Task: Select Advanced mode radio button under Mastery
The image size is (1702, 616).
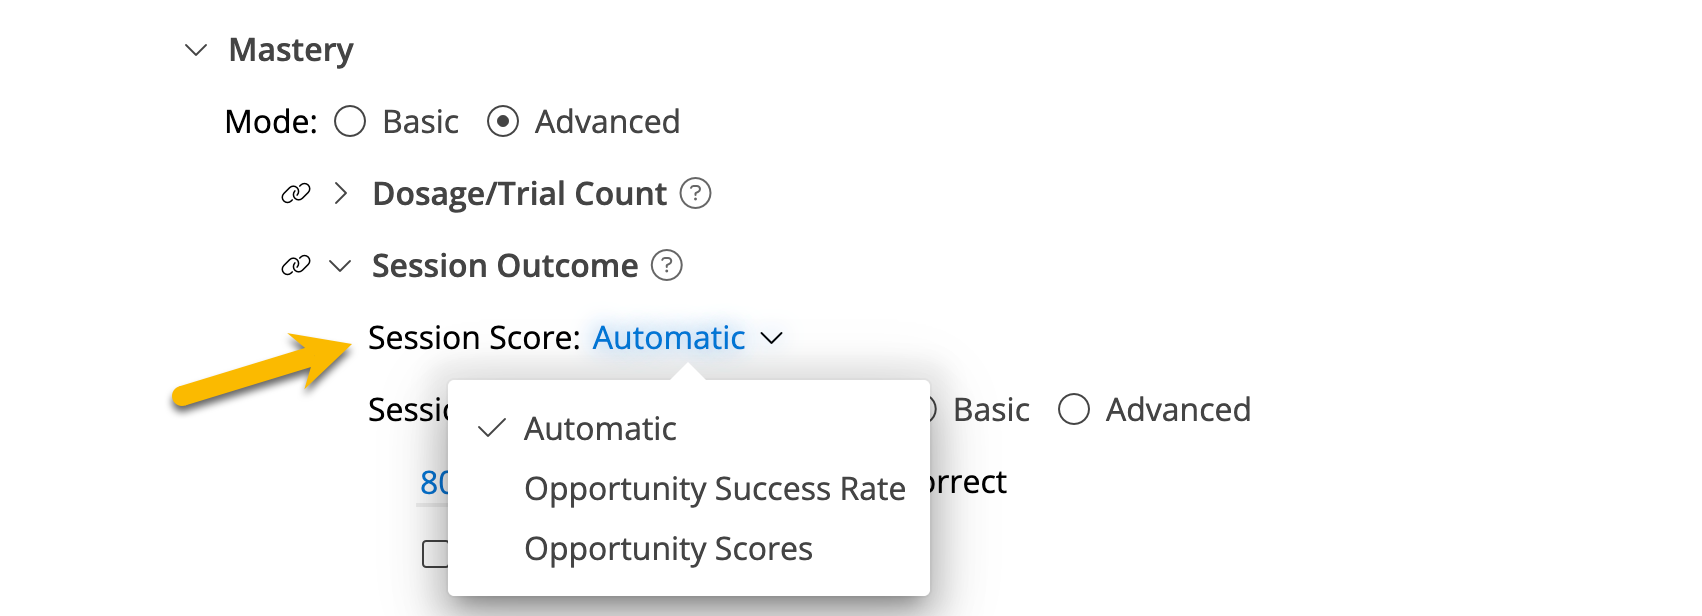Action: pyautogui.click(x=503, y=122)
